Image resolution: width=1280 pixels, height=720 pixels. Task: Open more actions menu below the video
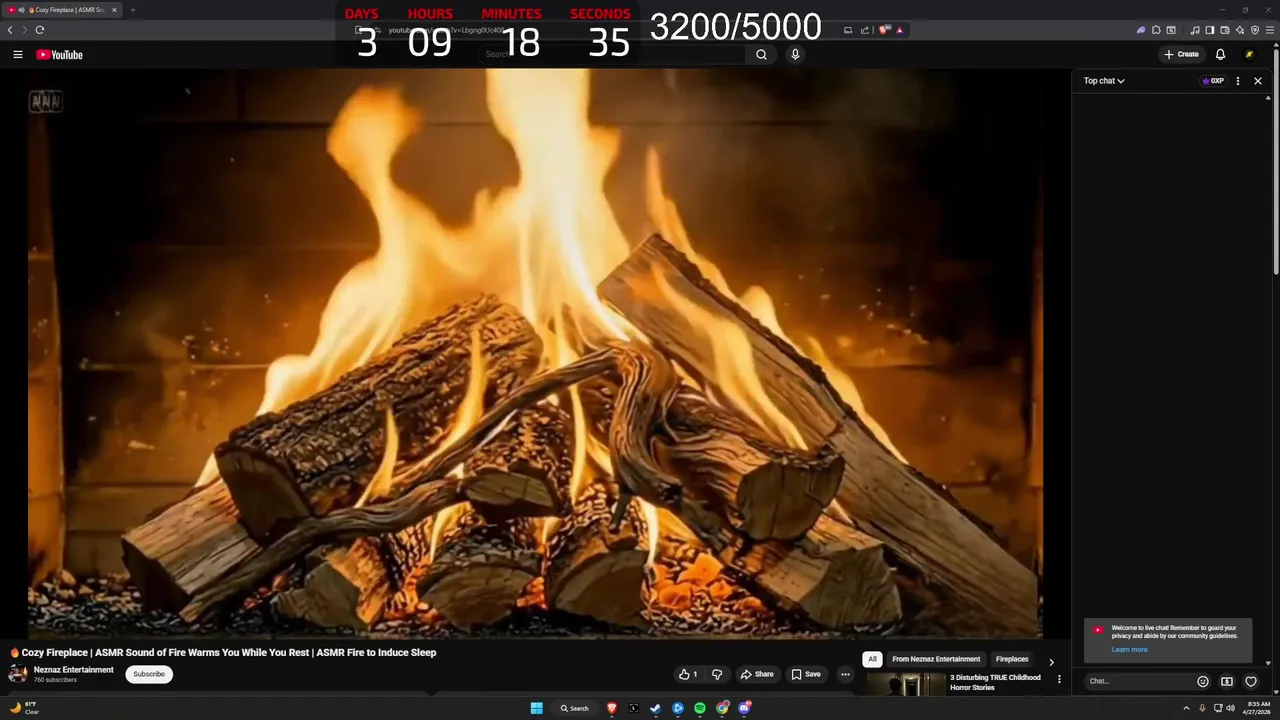(845, 674)
